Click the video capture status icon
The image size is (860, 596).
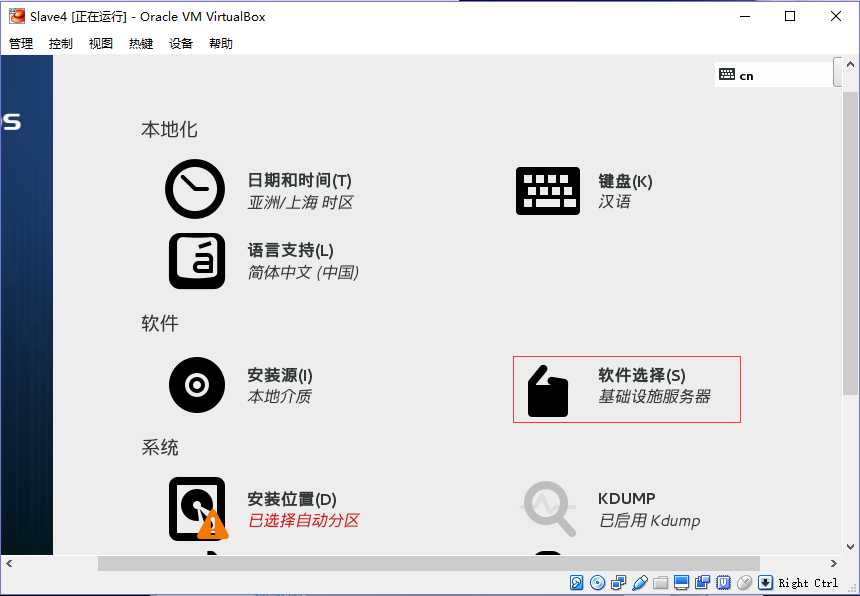702,582
